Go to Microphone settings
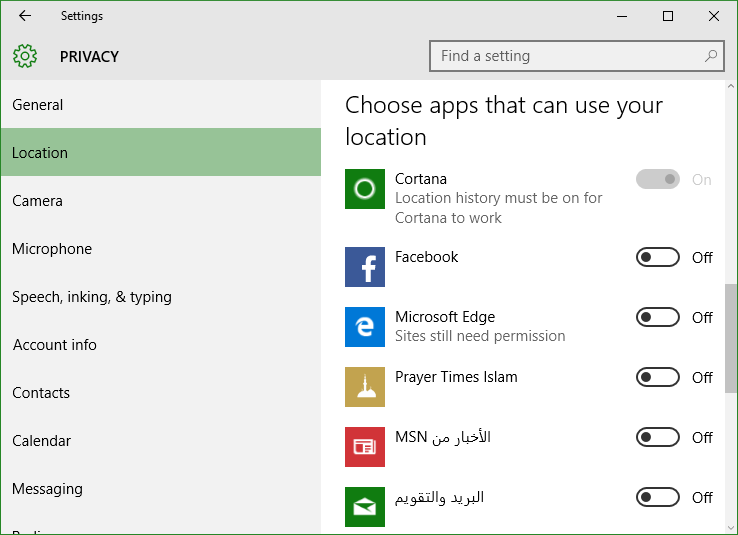 160,248
